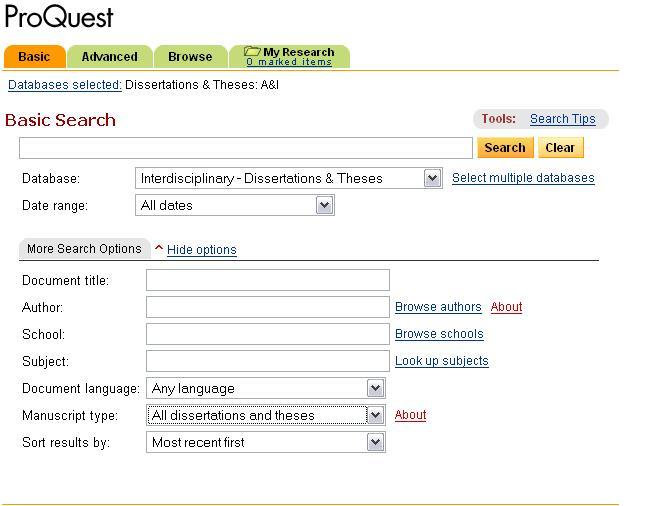
Task: Click the Browse schools link
Action: point(439,334)
